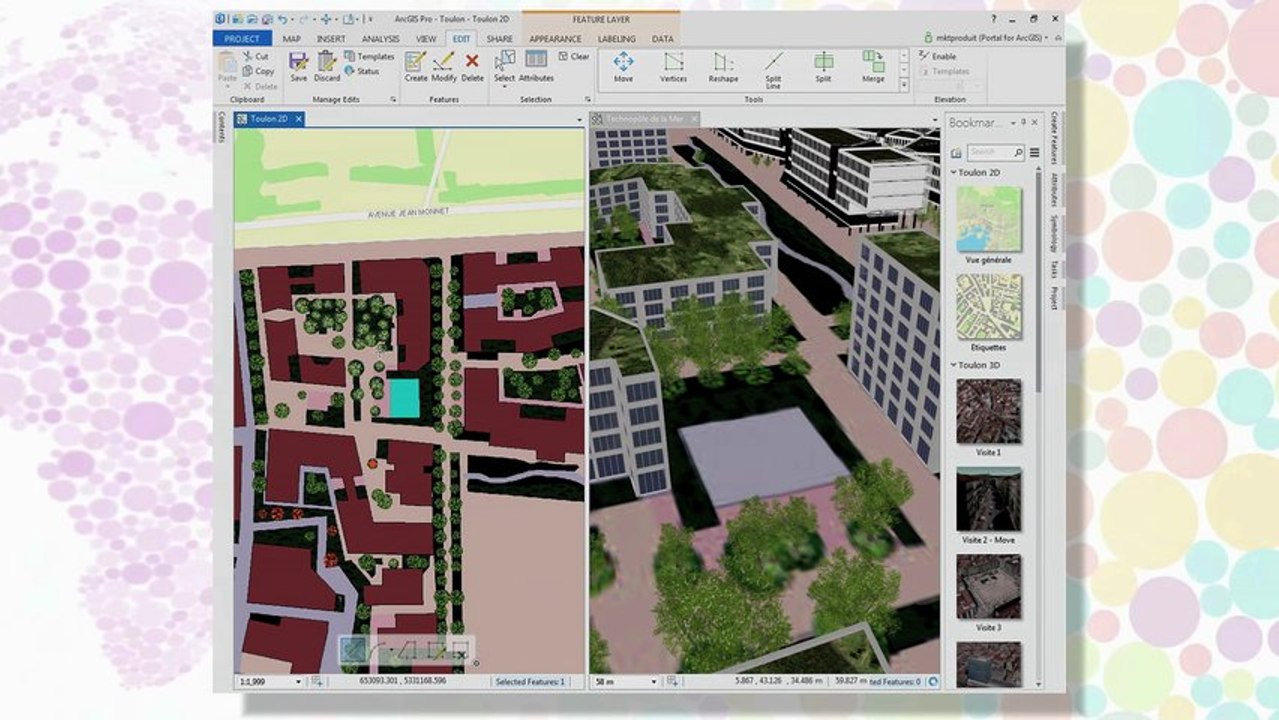Click the Modify features icon

444,61
